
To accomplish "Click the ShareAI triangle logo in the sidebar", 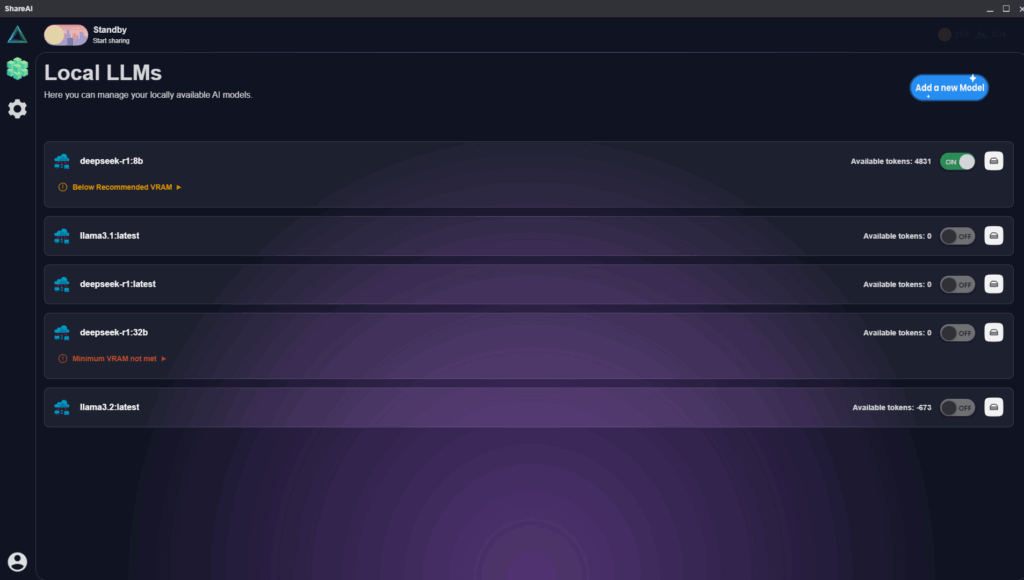I will 18,34.
